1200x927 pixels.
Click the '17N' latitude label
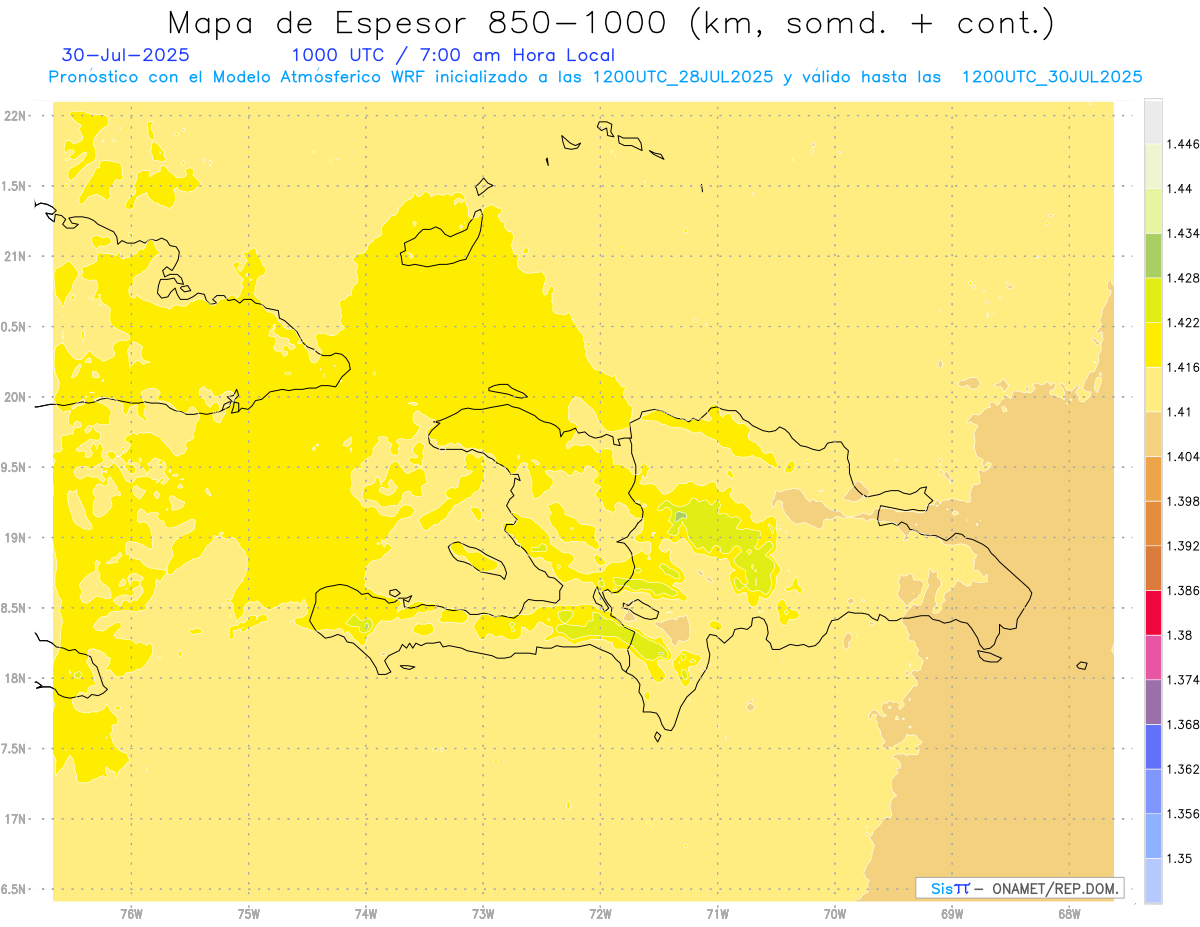(17, 819)
